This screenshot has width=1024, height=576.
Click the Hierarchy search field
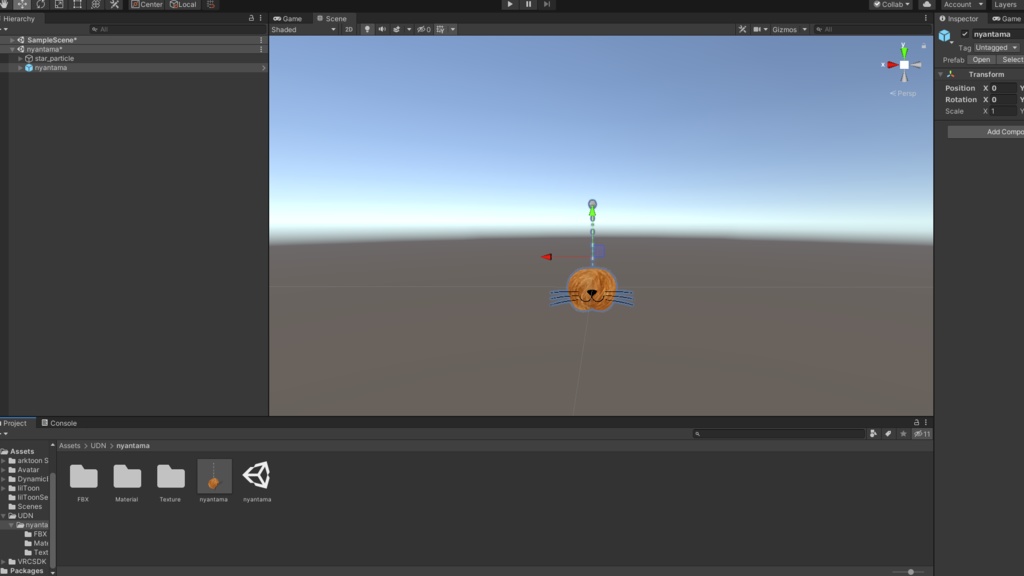(176, 29)
